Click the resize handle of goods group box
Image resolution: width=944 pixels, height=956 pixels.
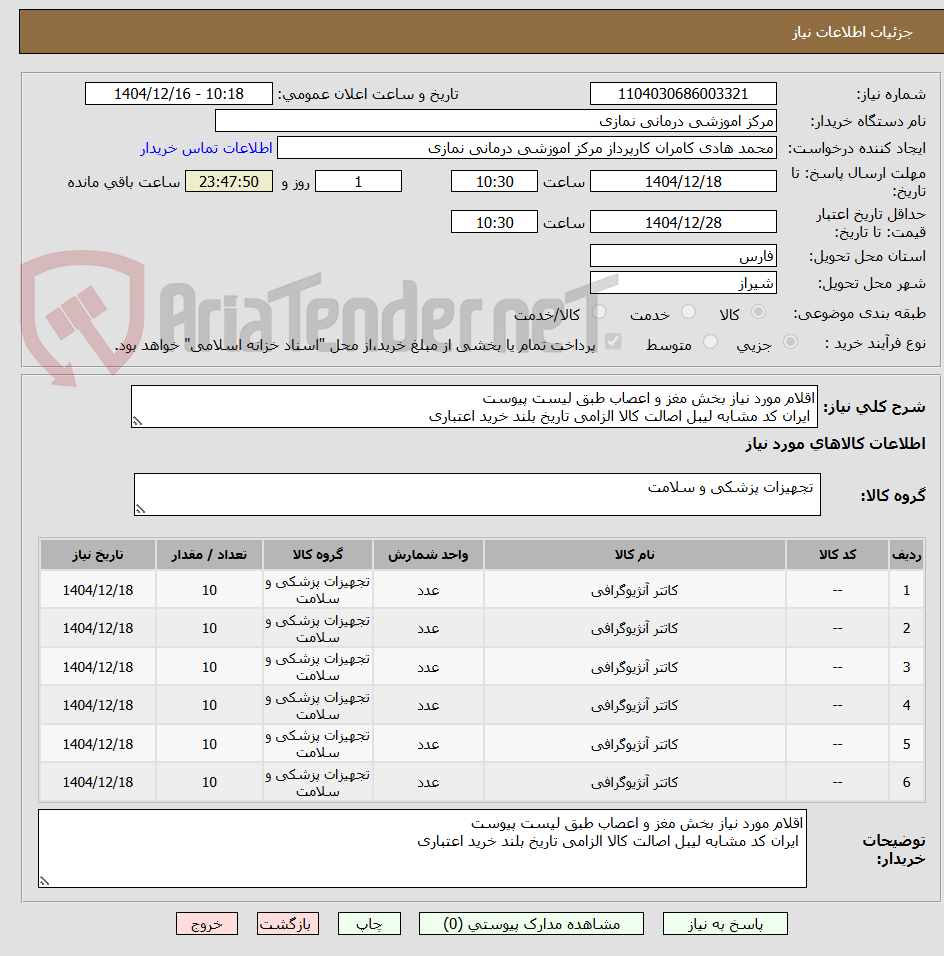(x=141, y=509)
